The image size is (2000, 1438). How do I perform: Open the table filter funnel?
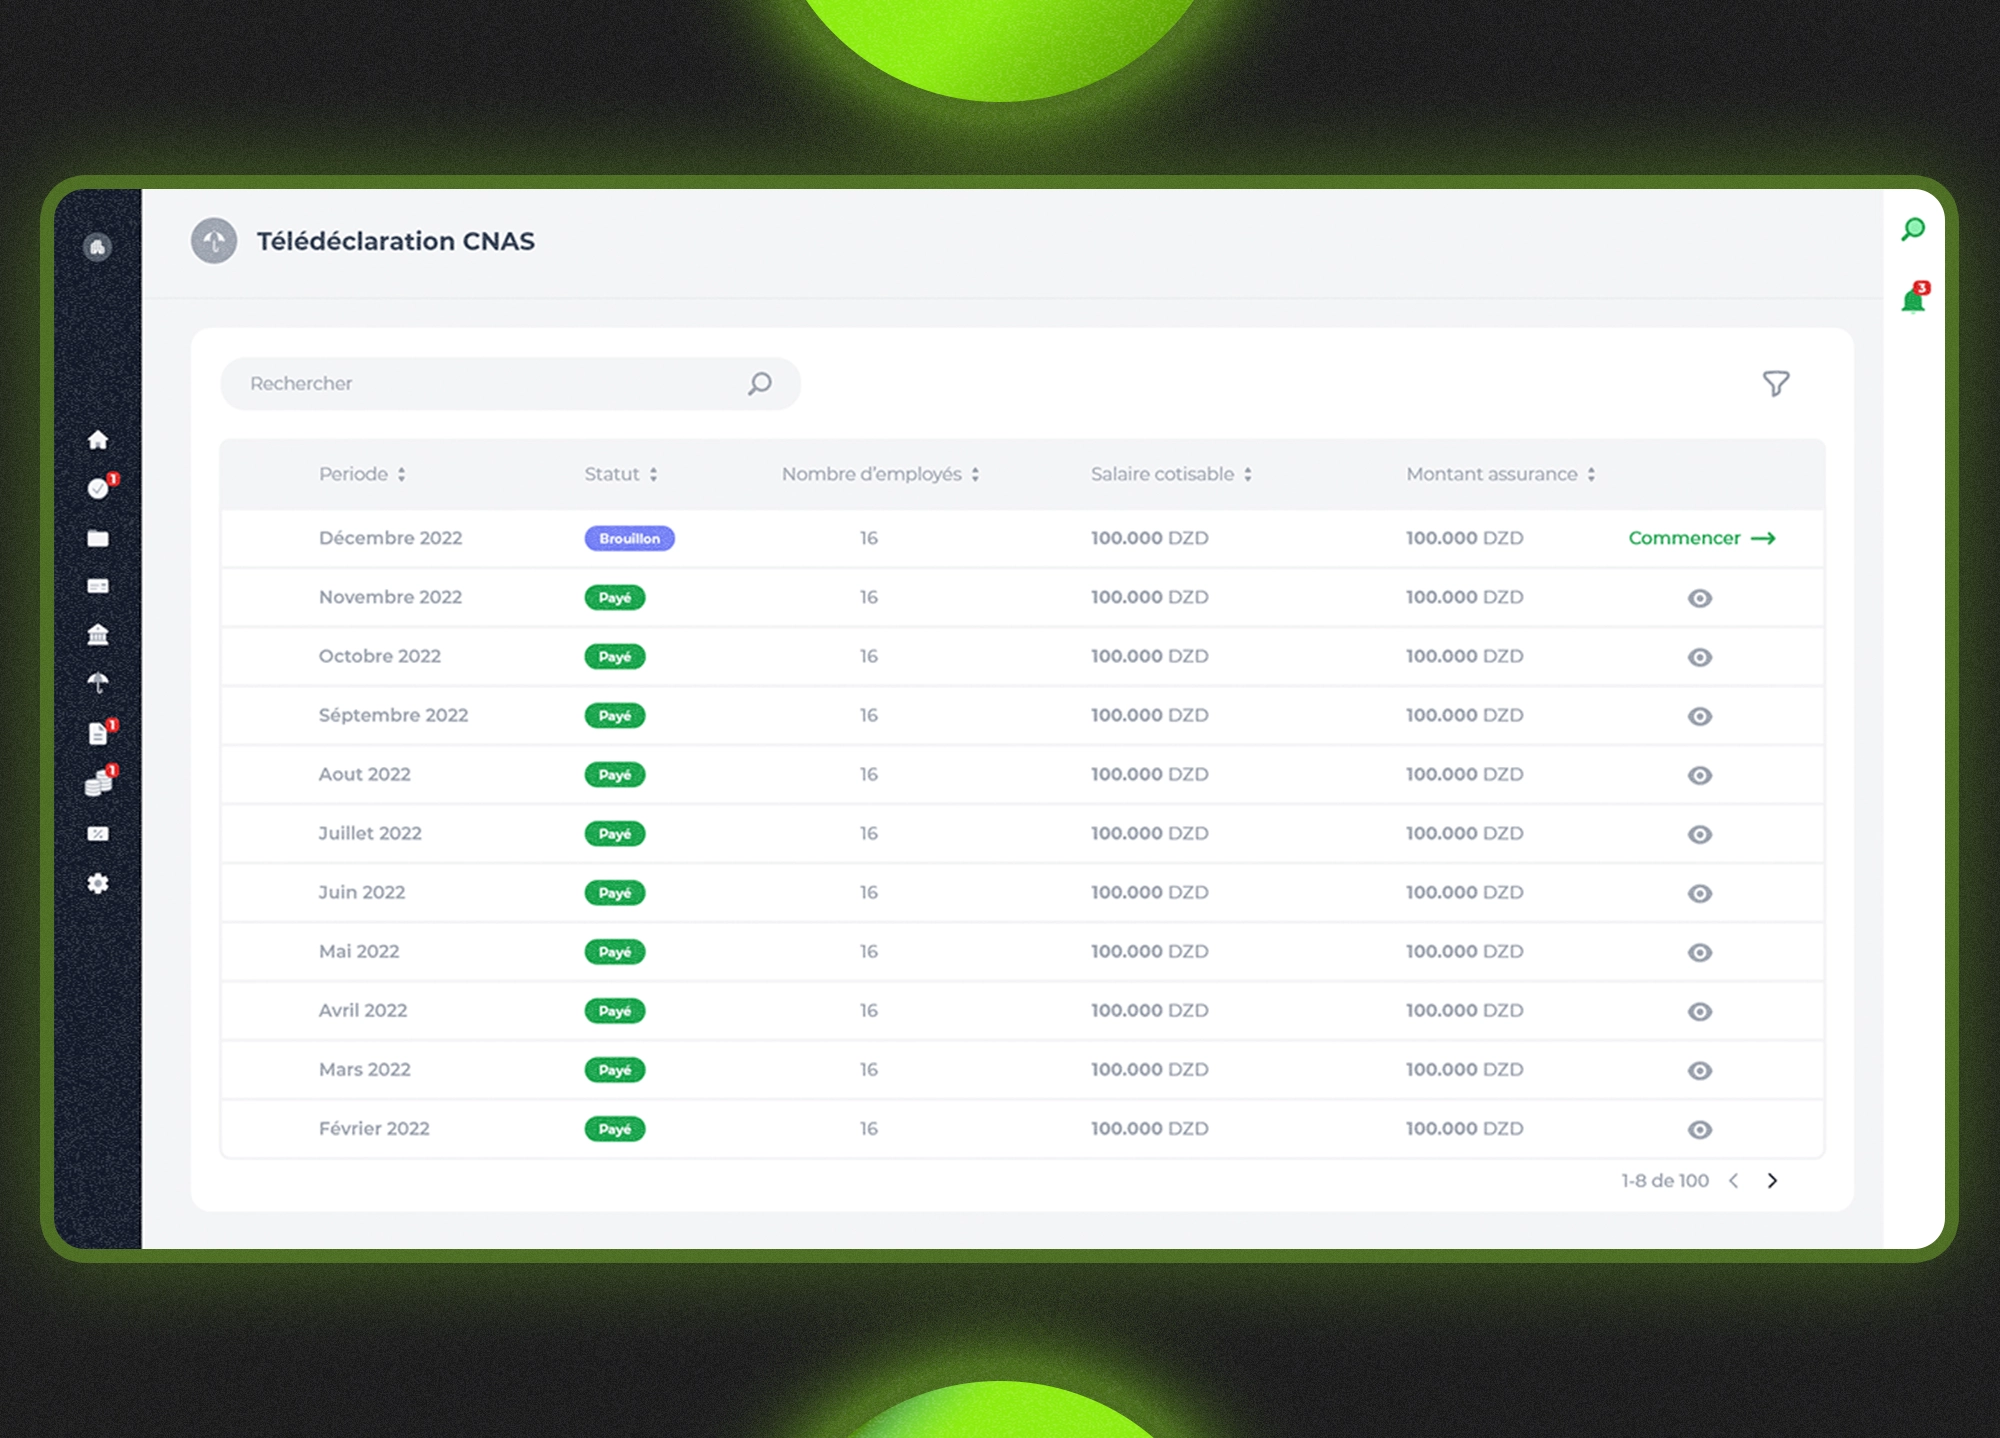[1776, 384]
